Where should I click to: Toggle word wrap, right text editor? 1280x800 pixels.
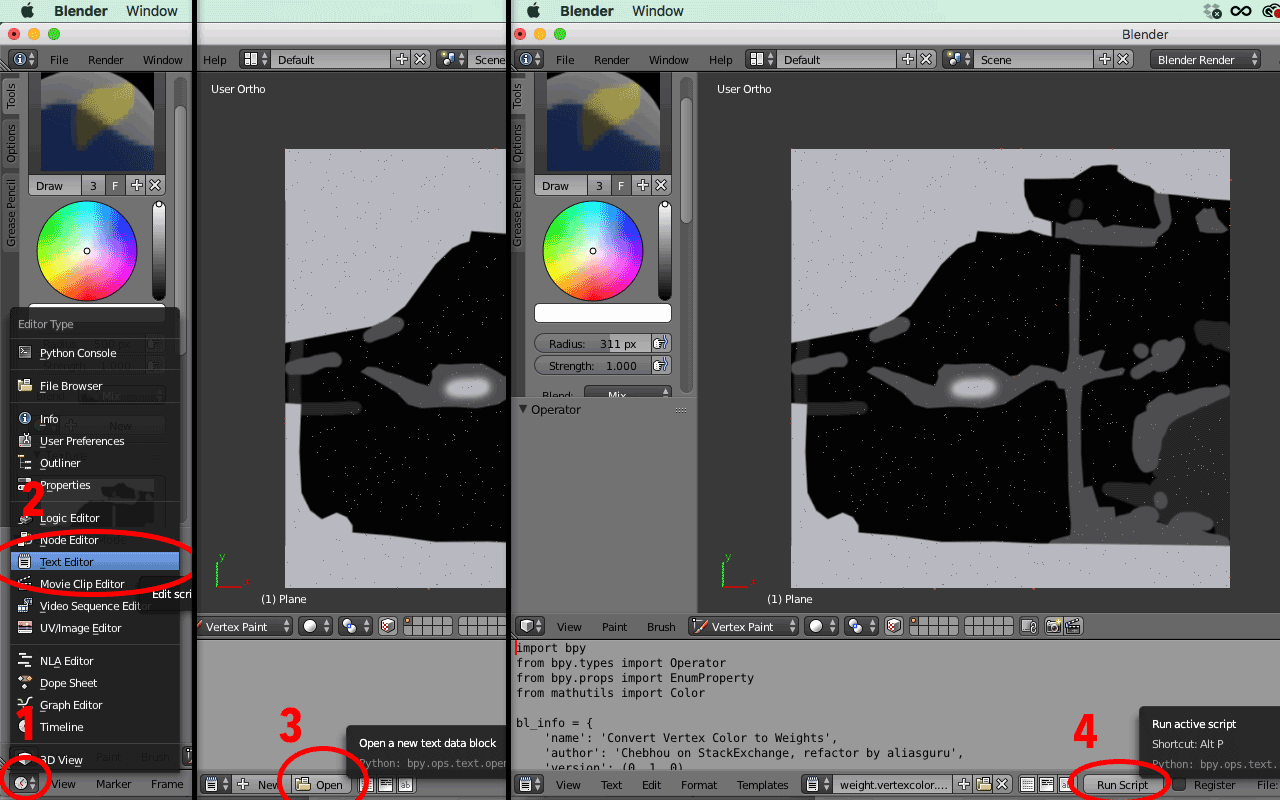(x=1046, y=785)
